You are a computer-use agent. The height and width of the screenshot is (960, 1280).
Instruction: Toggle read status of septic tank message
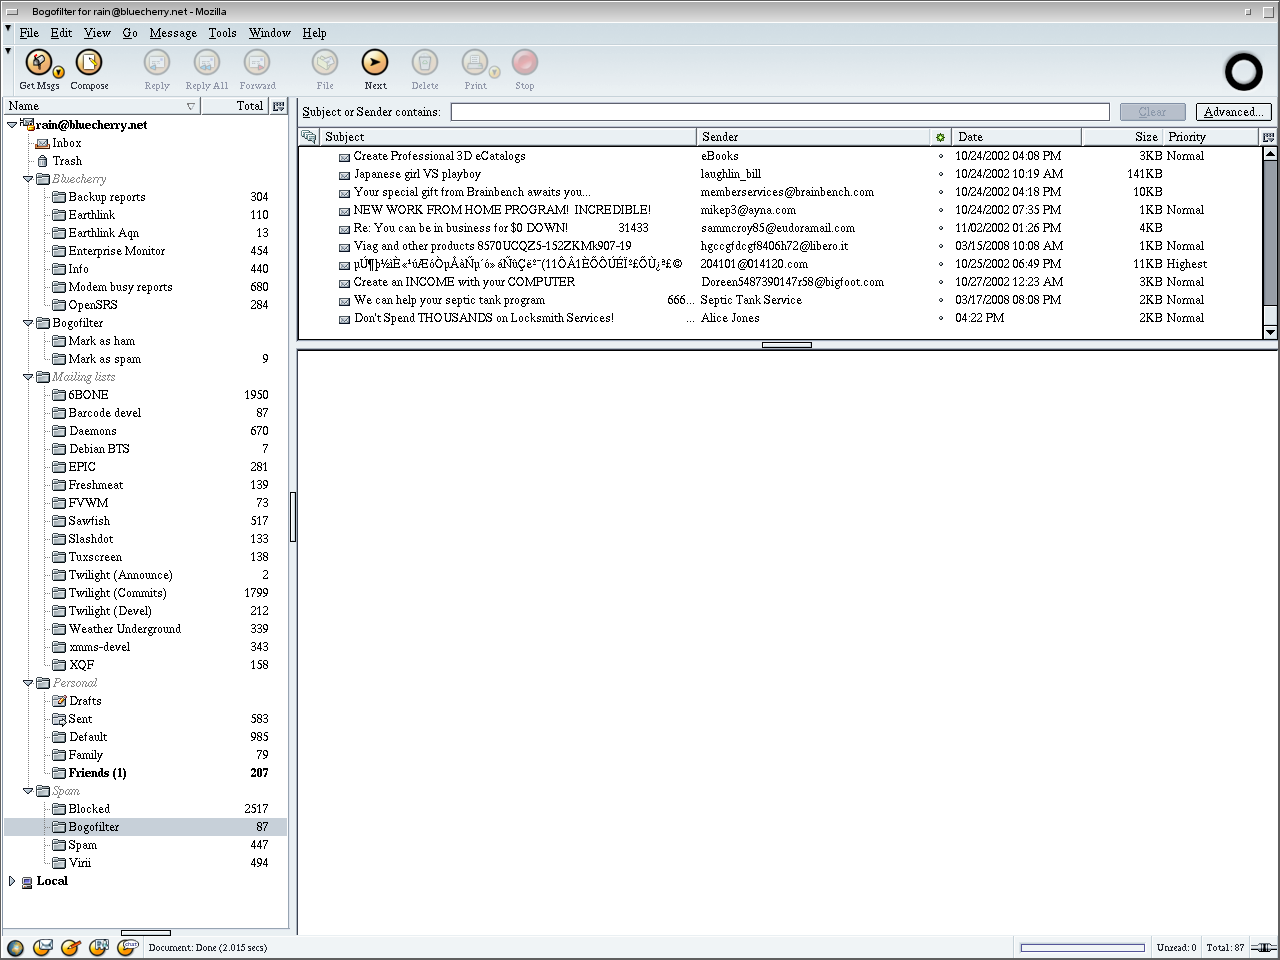click(940, 300)
